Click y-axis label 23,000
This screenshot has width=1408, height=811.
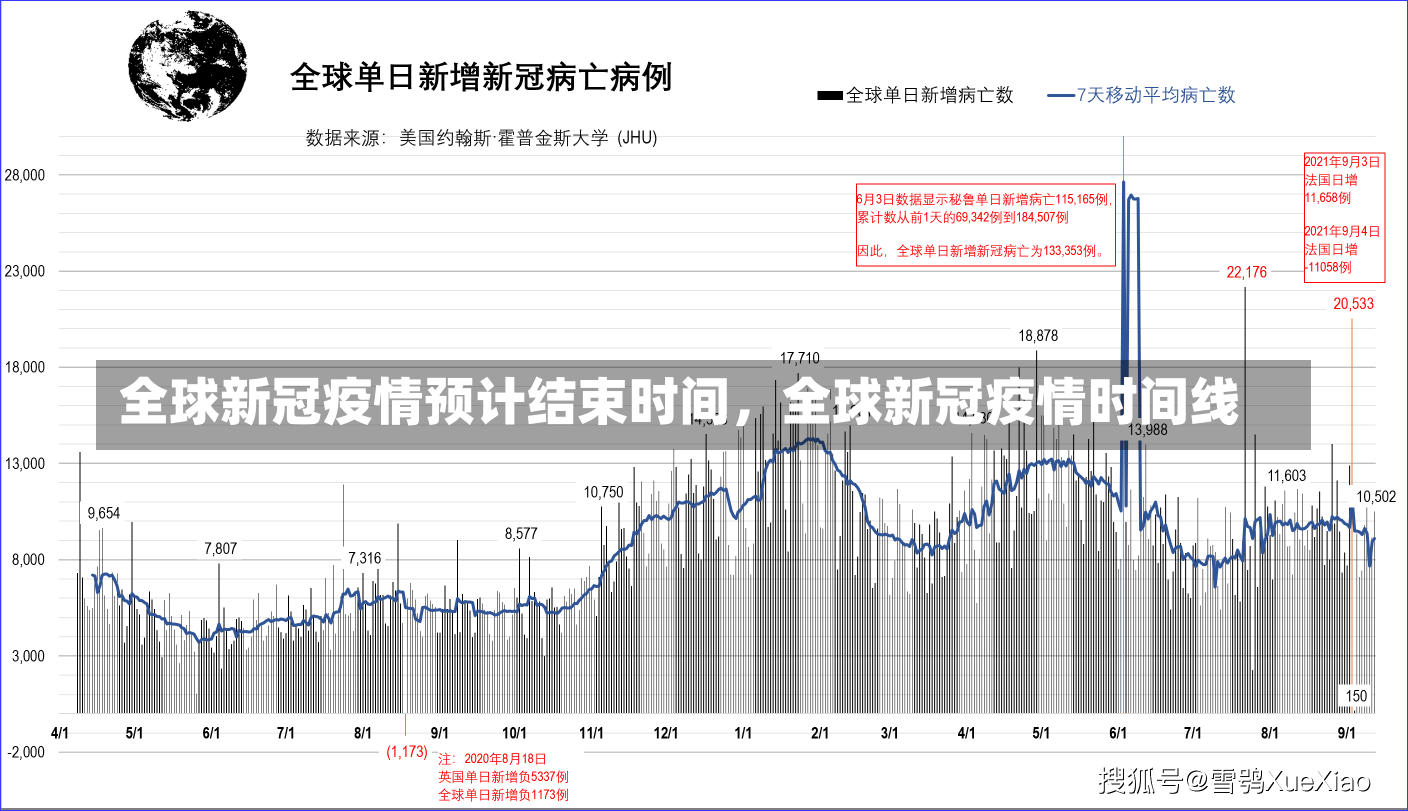[27, 271]
